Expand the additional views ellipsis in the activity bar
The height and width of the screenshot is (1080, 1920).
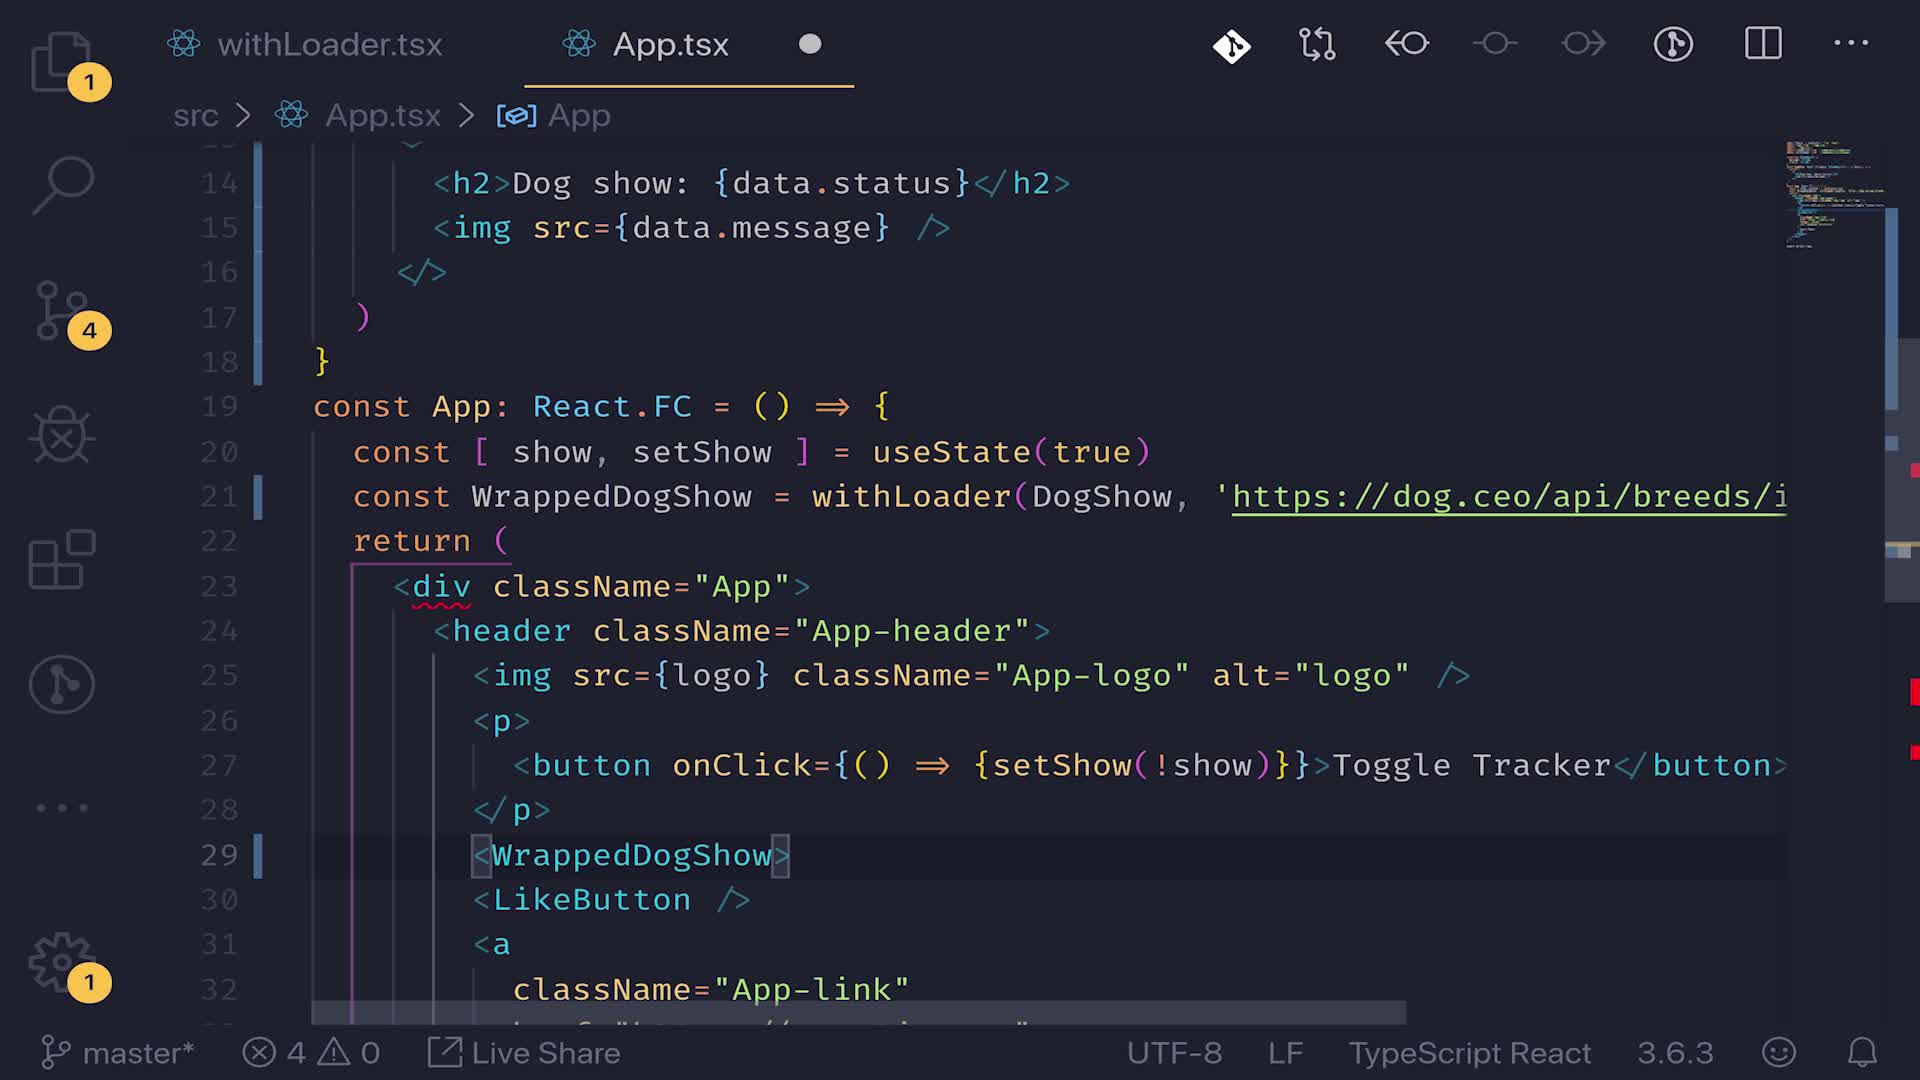point(62,808)
